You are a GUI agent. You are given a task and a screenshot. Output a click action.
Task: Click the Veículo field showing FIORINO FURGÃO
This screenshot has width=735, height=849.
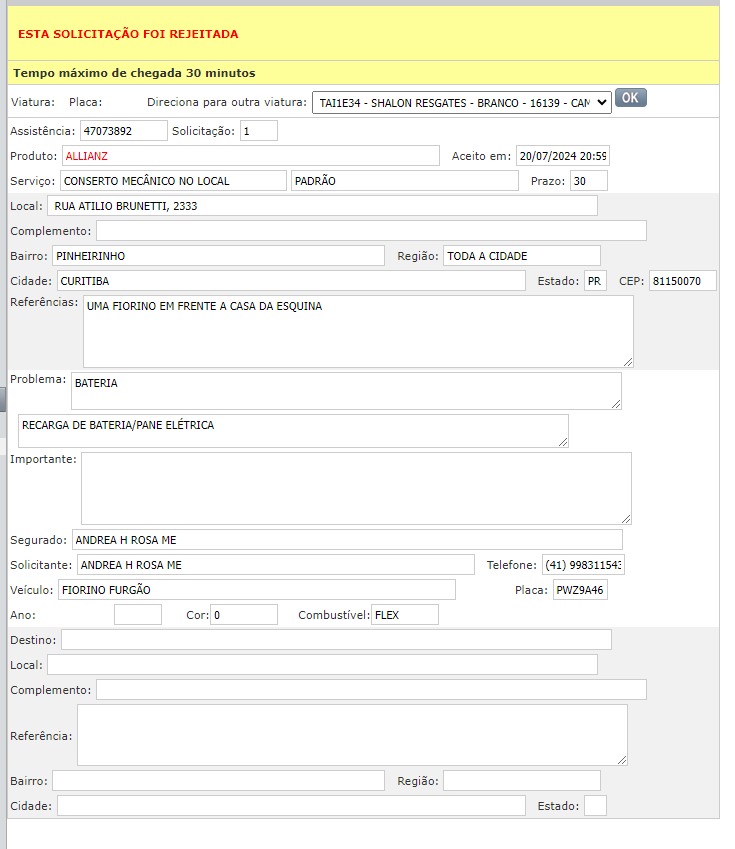click(x=256, y=590)
